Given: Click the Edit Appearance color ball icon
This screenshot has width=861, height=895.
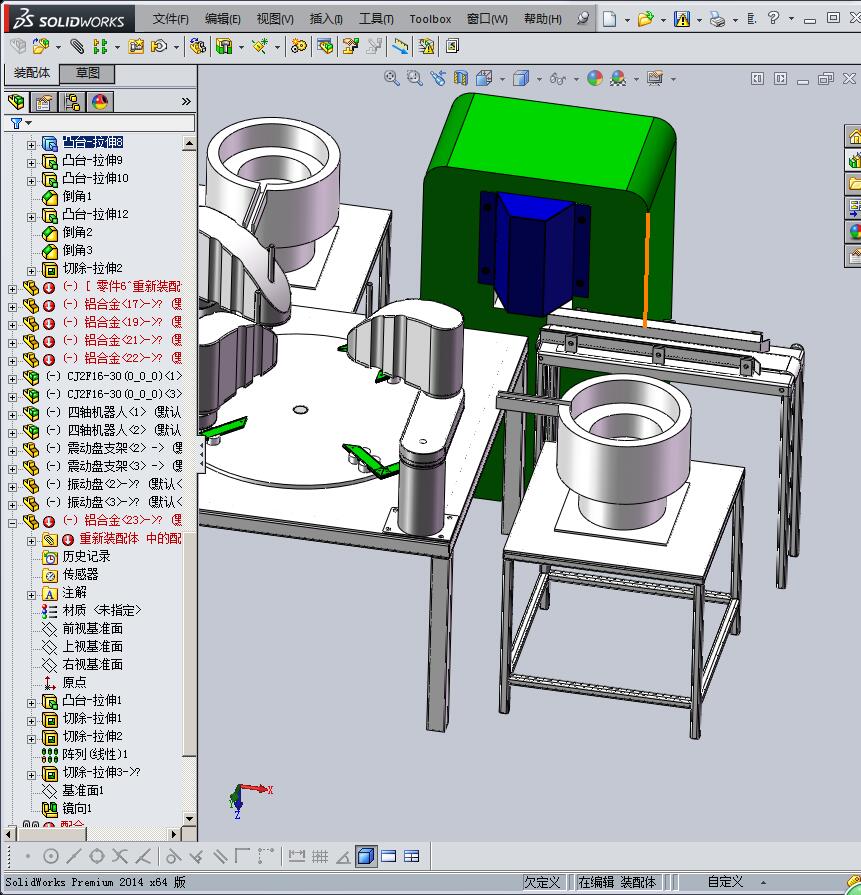Looking at the screenshot, I should pyautogui.click(x=595, y=78).
